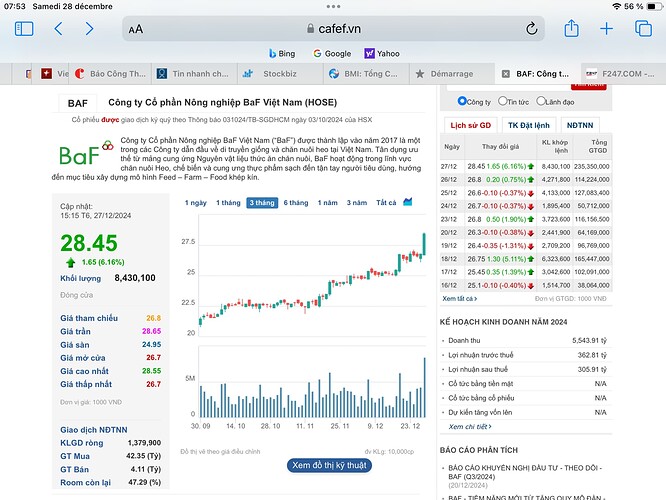This screenshot has width=666, height=500.
Task: Click the KLGD ròng value 1,379,900
Action: click(x=144, y=443)
